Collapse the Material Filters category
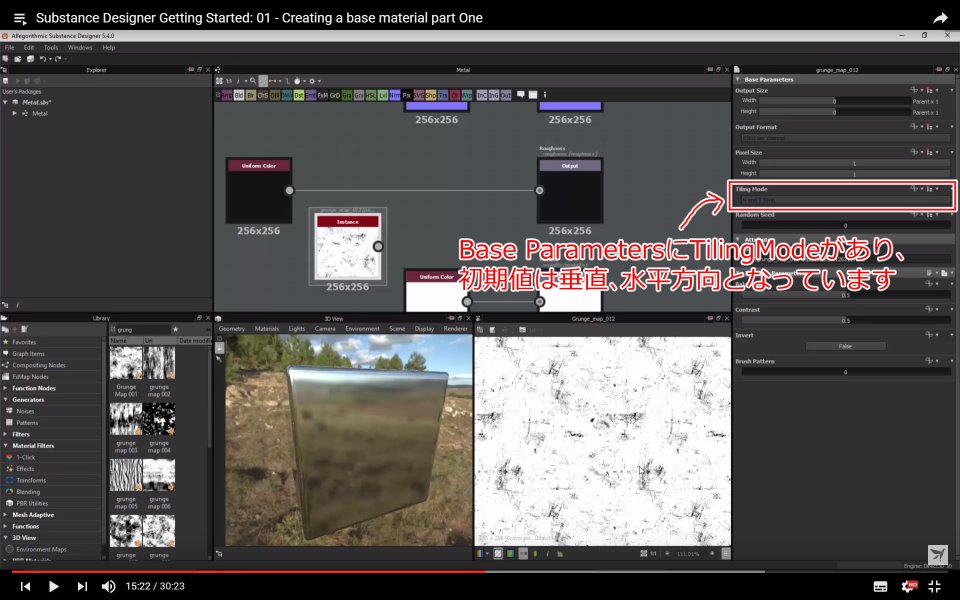Viewport: 960px width, 600px height. pos(6,446)
